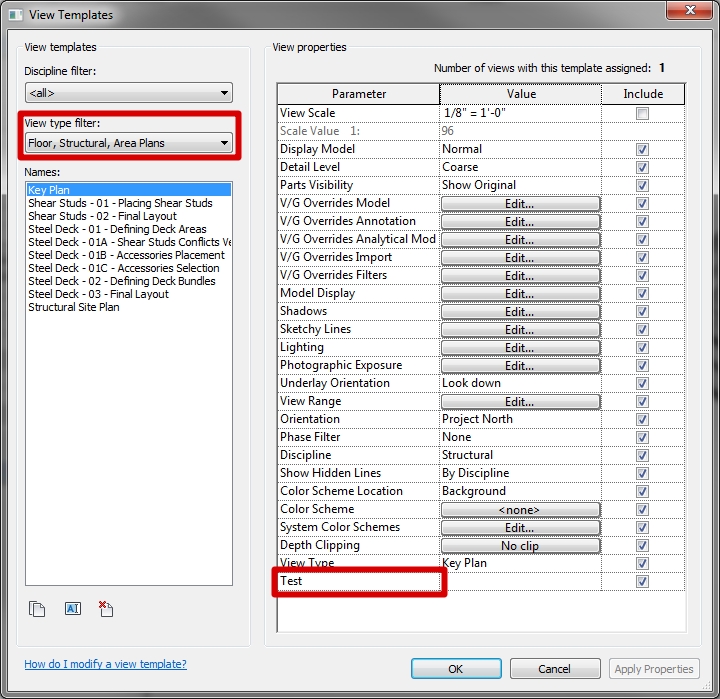Click the Include column header
This screenshot has height=699, width=720.
(x=643, y=94)
